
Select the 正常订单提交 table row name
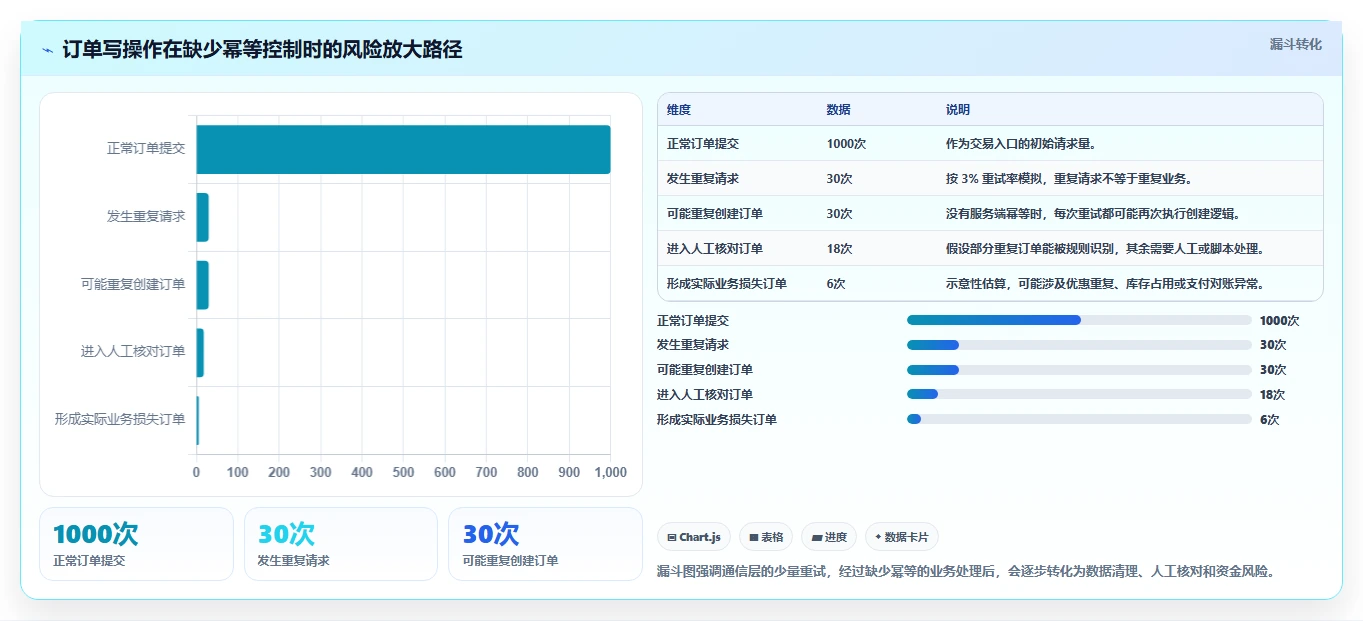click(703, 144)
